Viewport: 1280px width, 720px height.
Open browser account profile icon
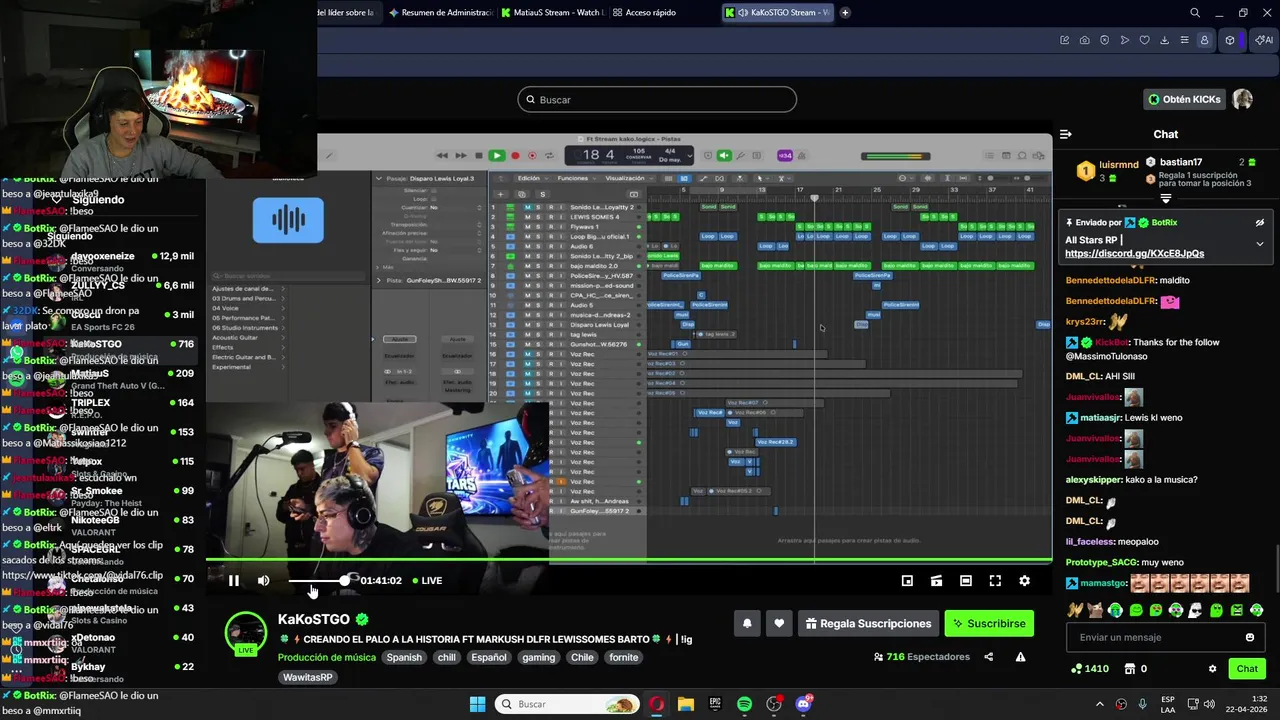pos(1204,40)
